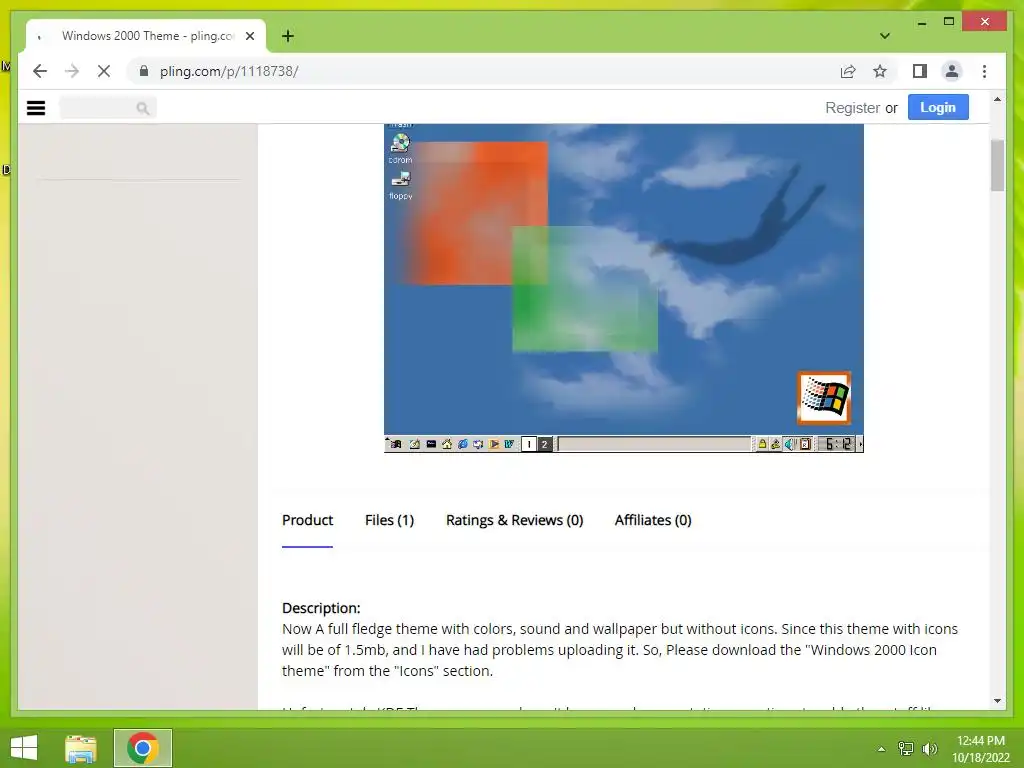
Task: Open Chrome three-dot menu
Action: tap(984, 71)
